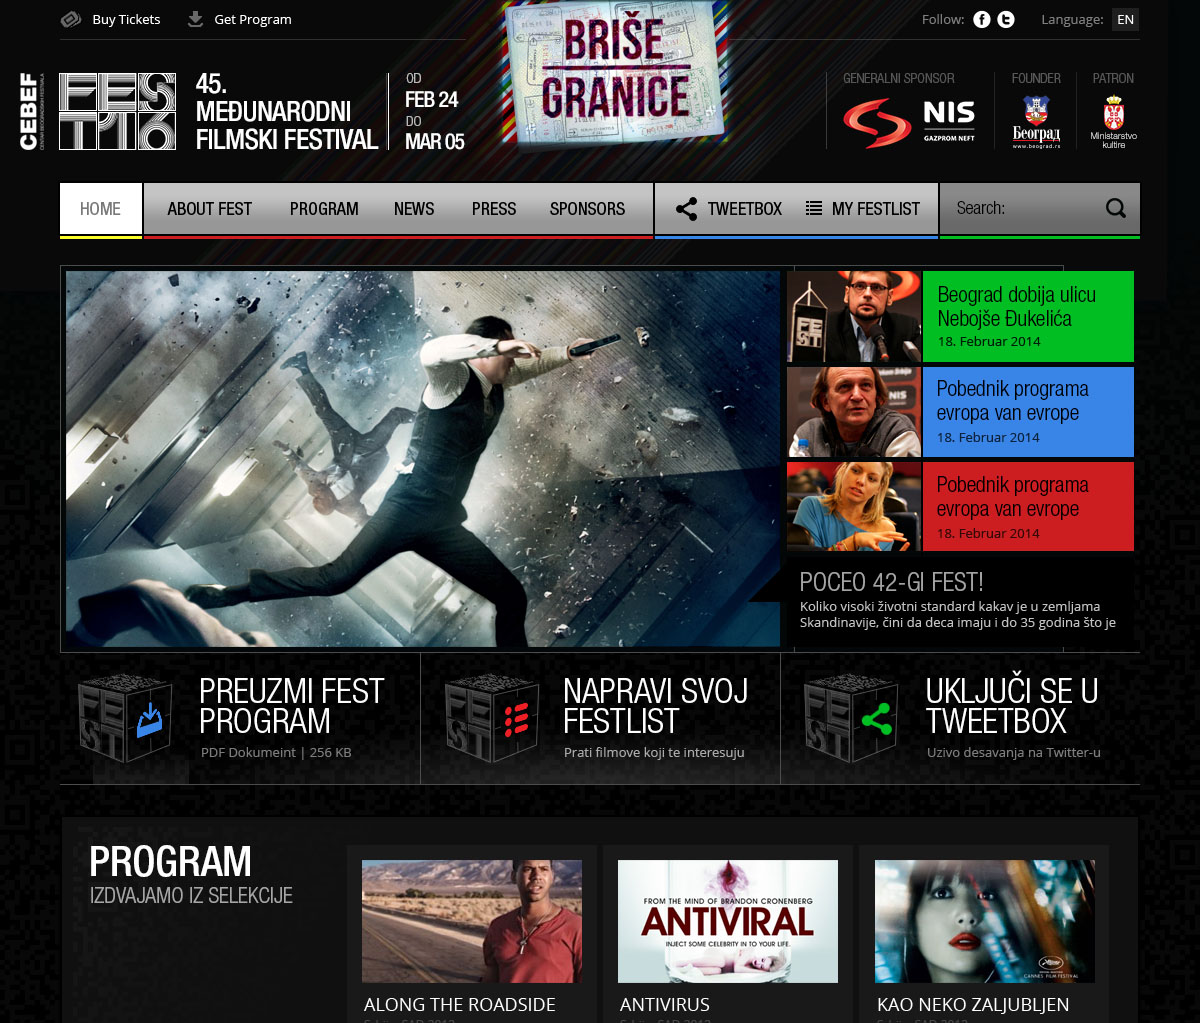Click the list icon beside My Festlist

(x=814, y=208)
